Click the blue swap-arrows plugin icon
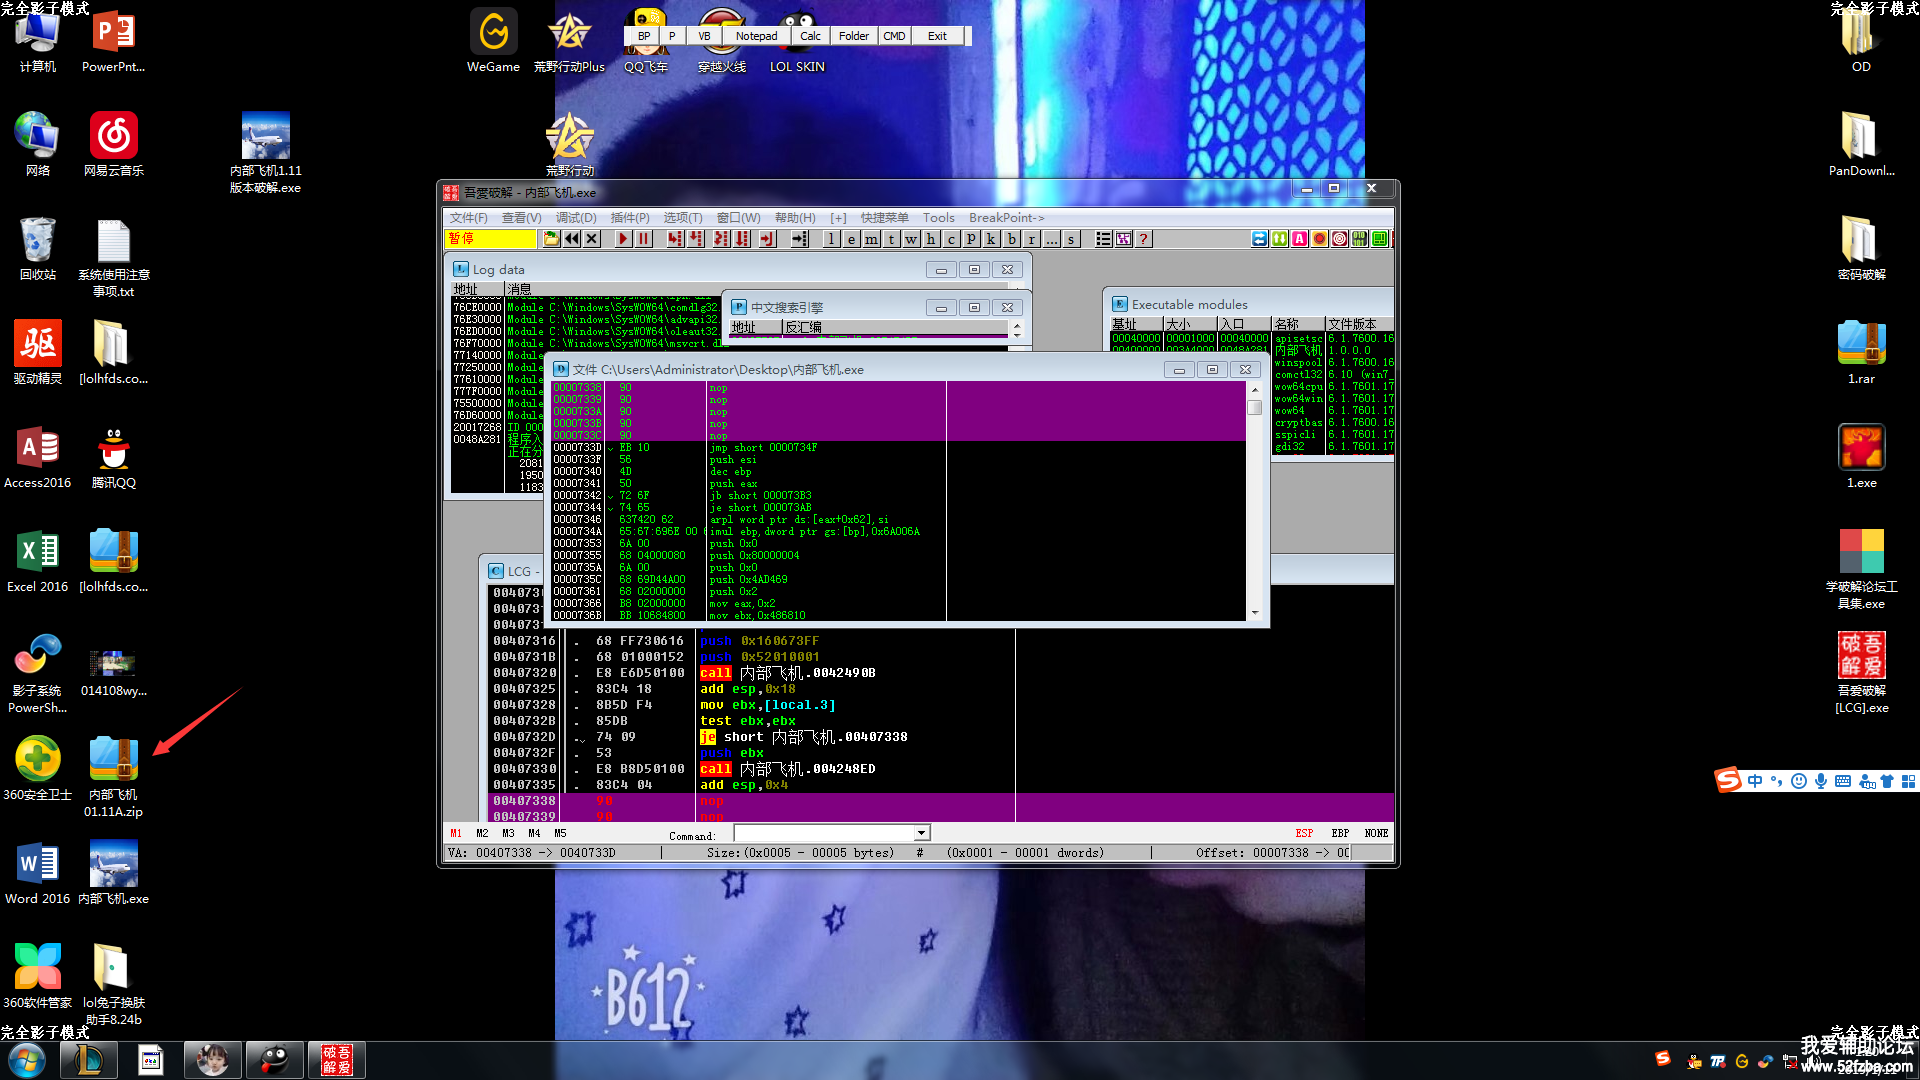This screenshot has width=1920, height=1080. pos(1259,239)
